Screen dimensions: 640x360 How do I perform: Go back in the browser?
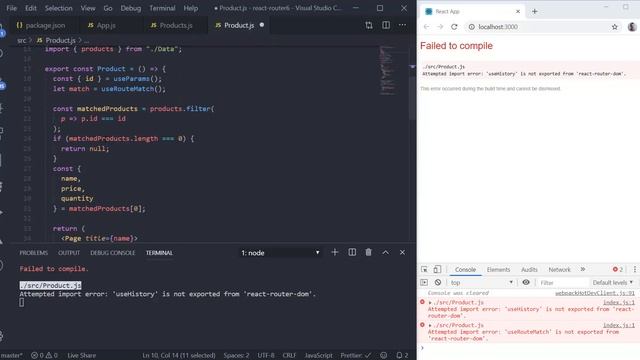point(426,27)
